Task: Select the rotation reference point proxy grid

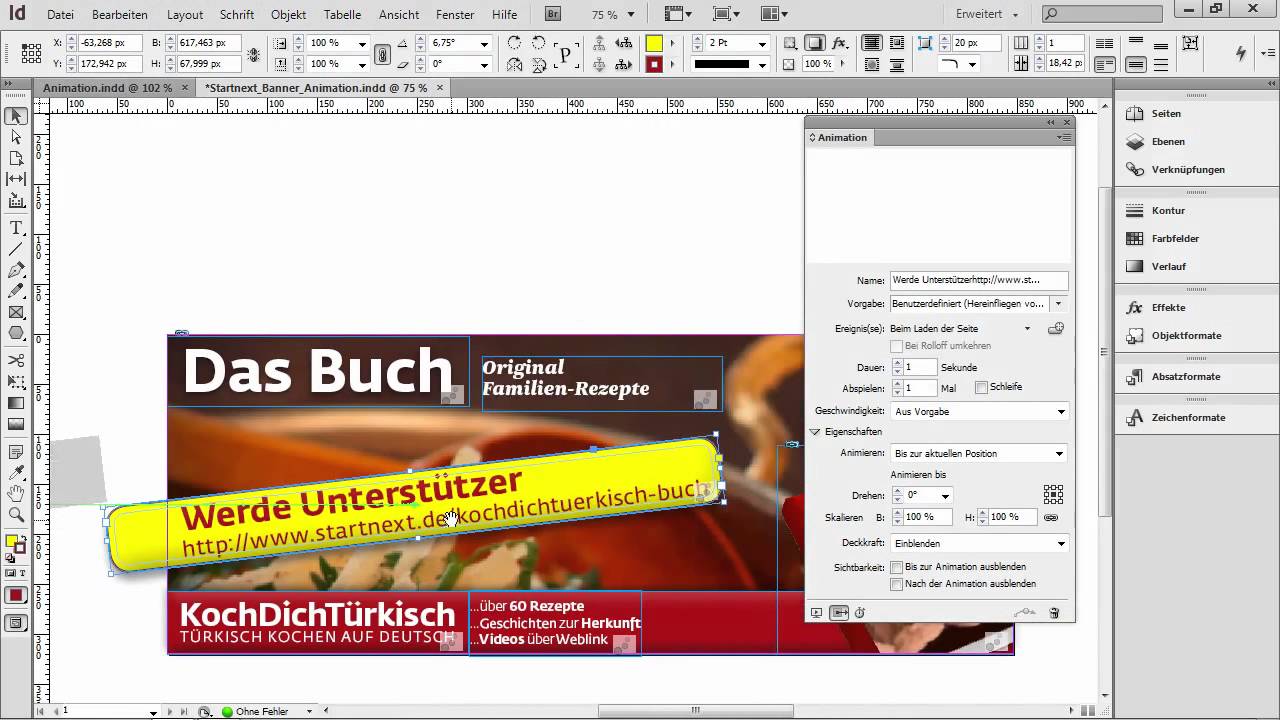Action: (x=1053, y=494)
